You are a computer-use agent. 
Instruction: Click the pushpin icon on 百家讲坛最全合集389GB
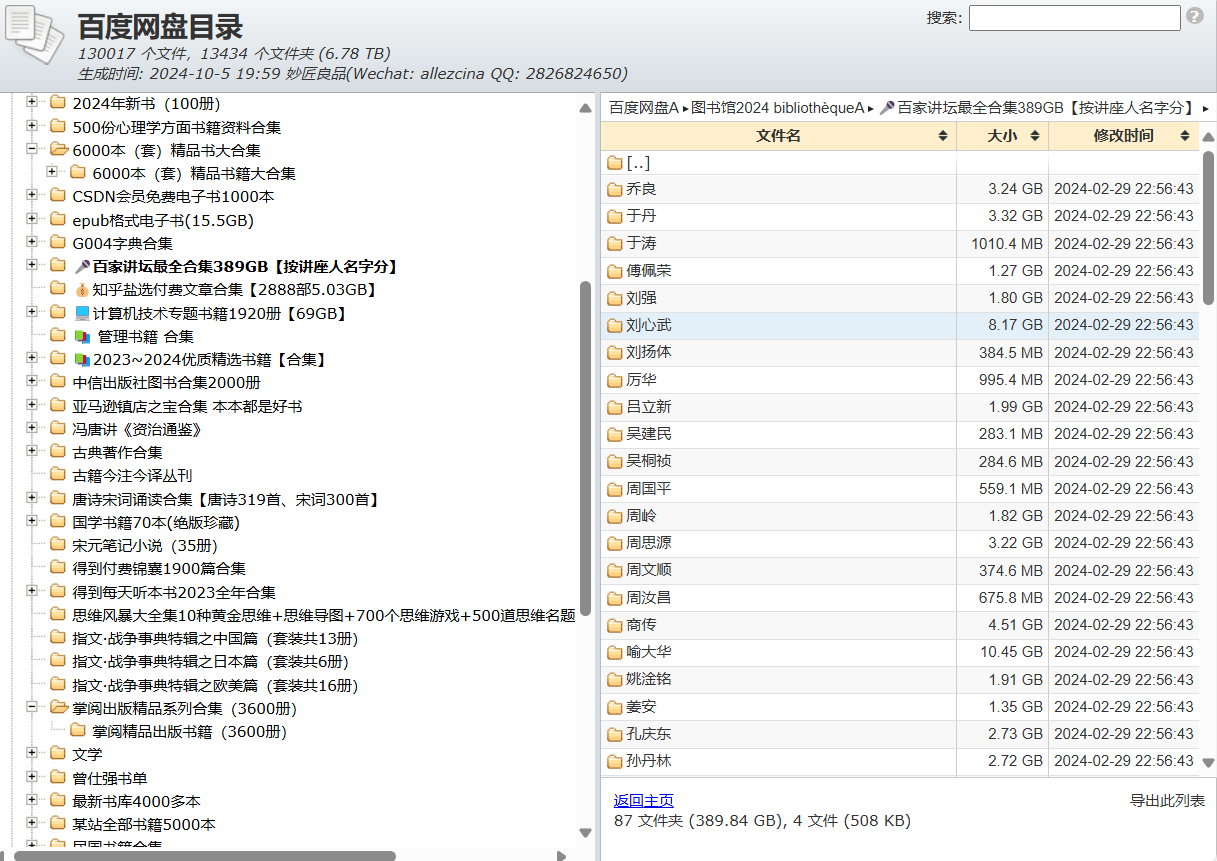[80, 265]
